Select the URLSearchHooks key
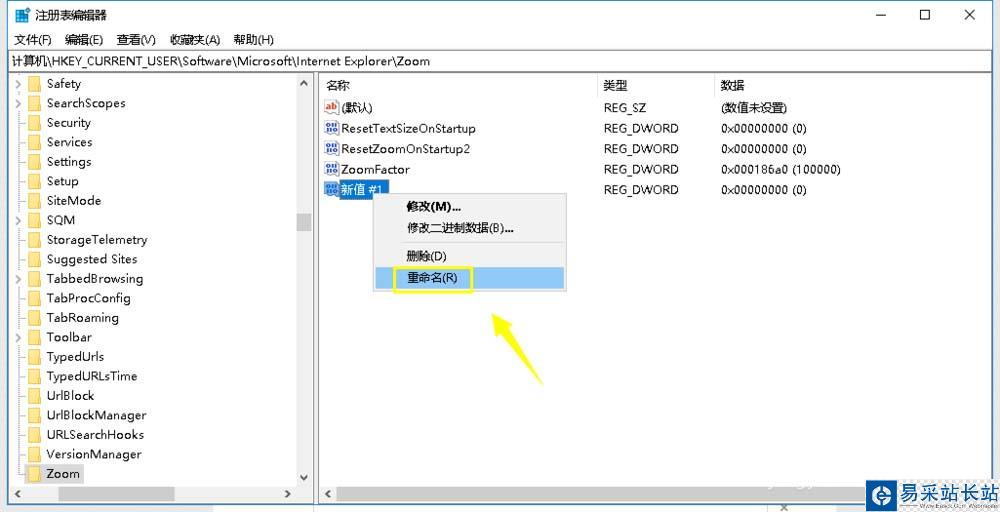The width and height of the screenshot is (1000, 512). tap(95, 435)
